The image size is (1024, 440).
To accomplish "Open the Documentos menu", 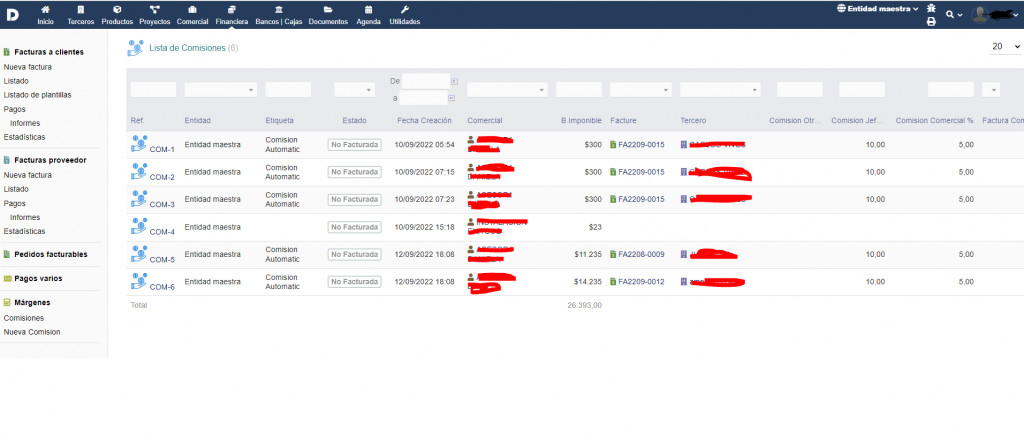I will coord(328,15).
